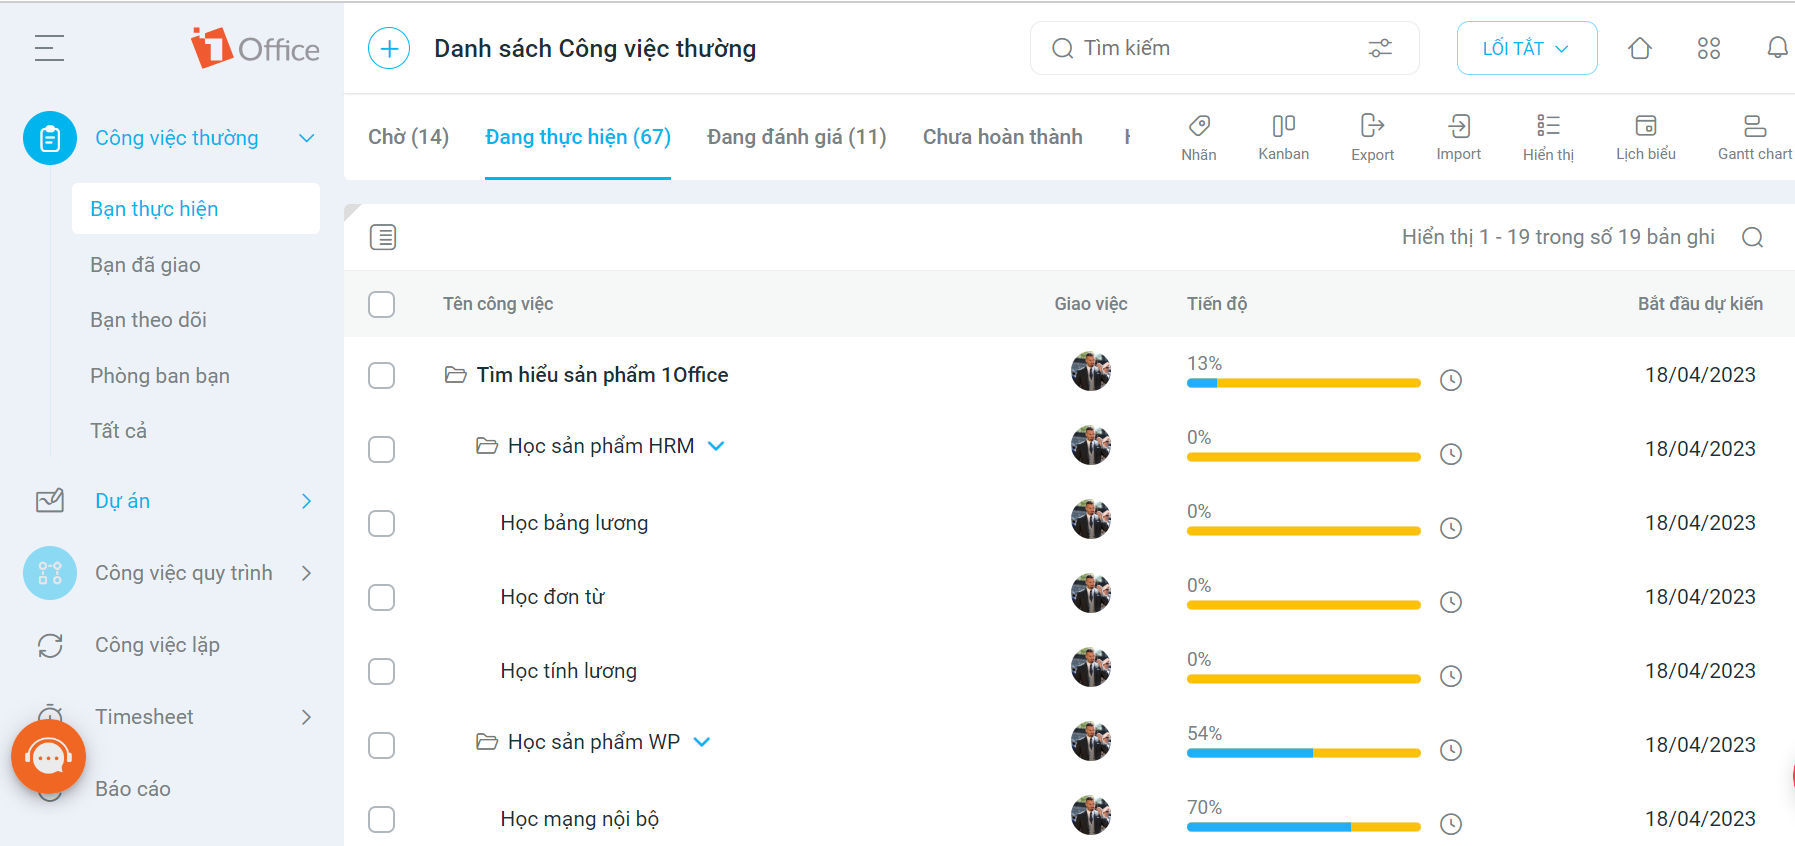
Task: Check the checkbox next to Tìm hiểu sản phẩm 1Office
Action: tap(381, 375)
